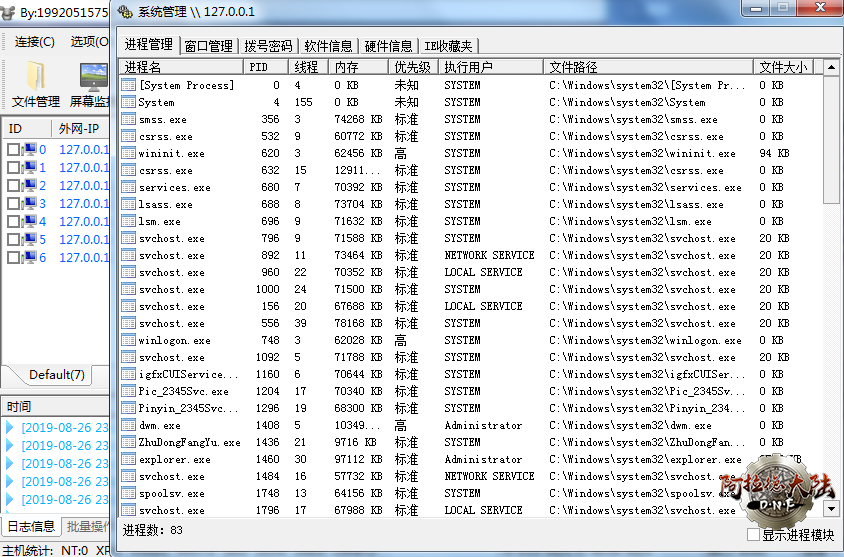The height and width of the screenshot is (557, 844).
Task: Select the winlogon.exe process icon
Action: point(128,340)
